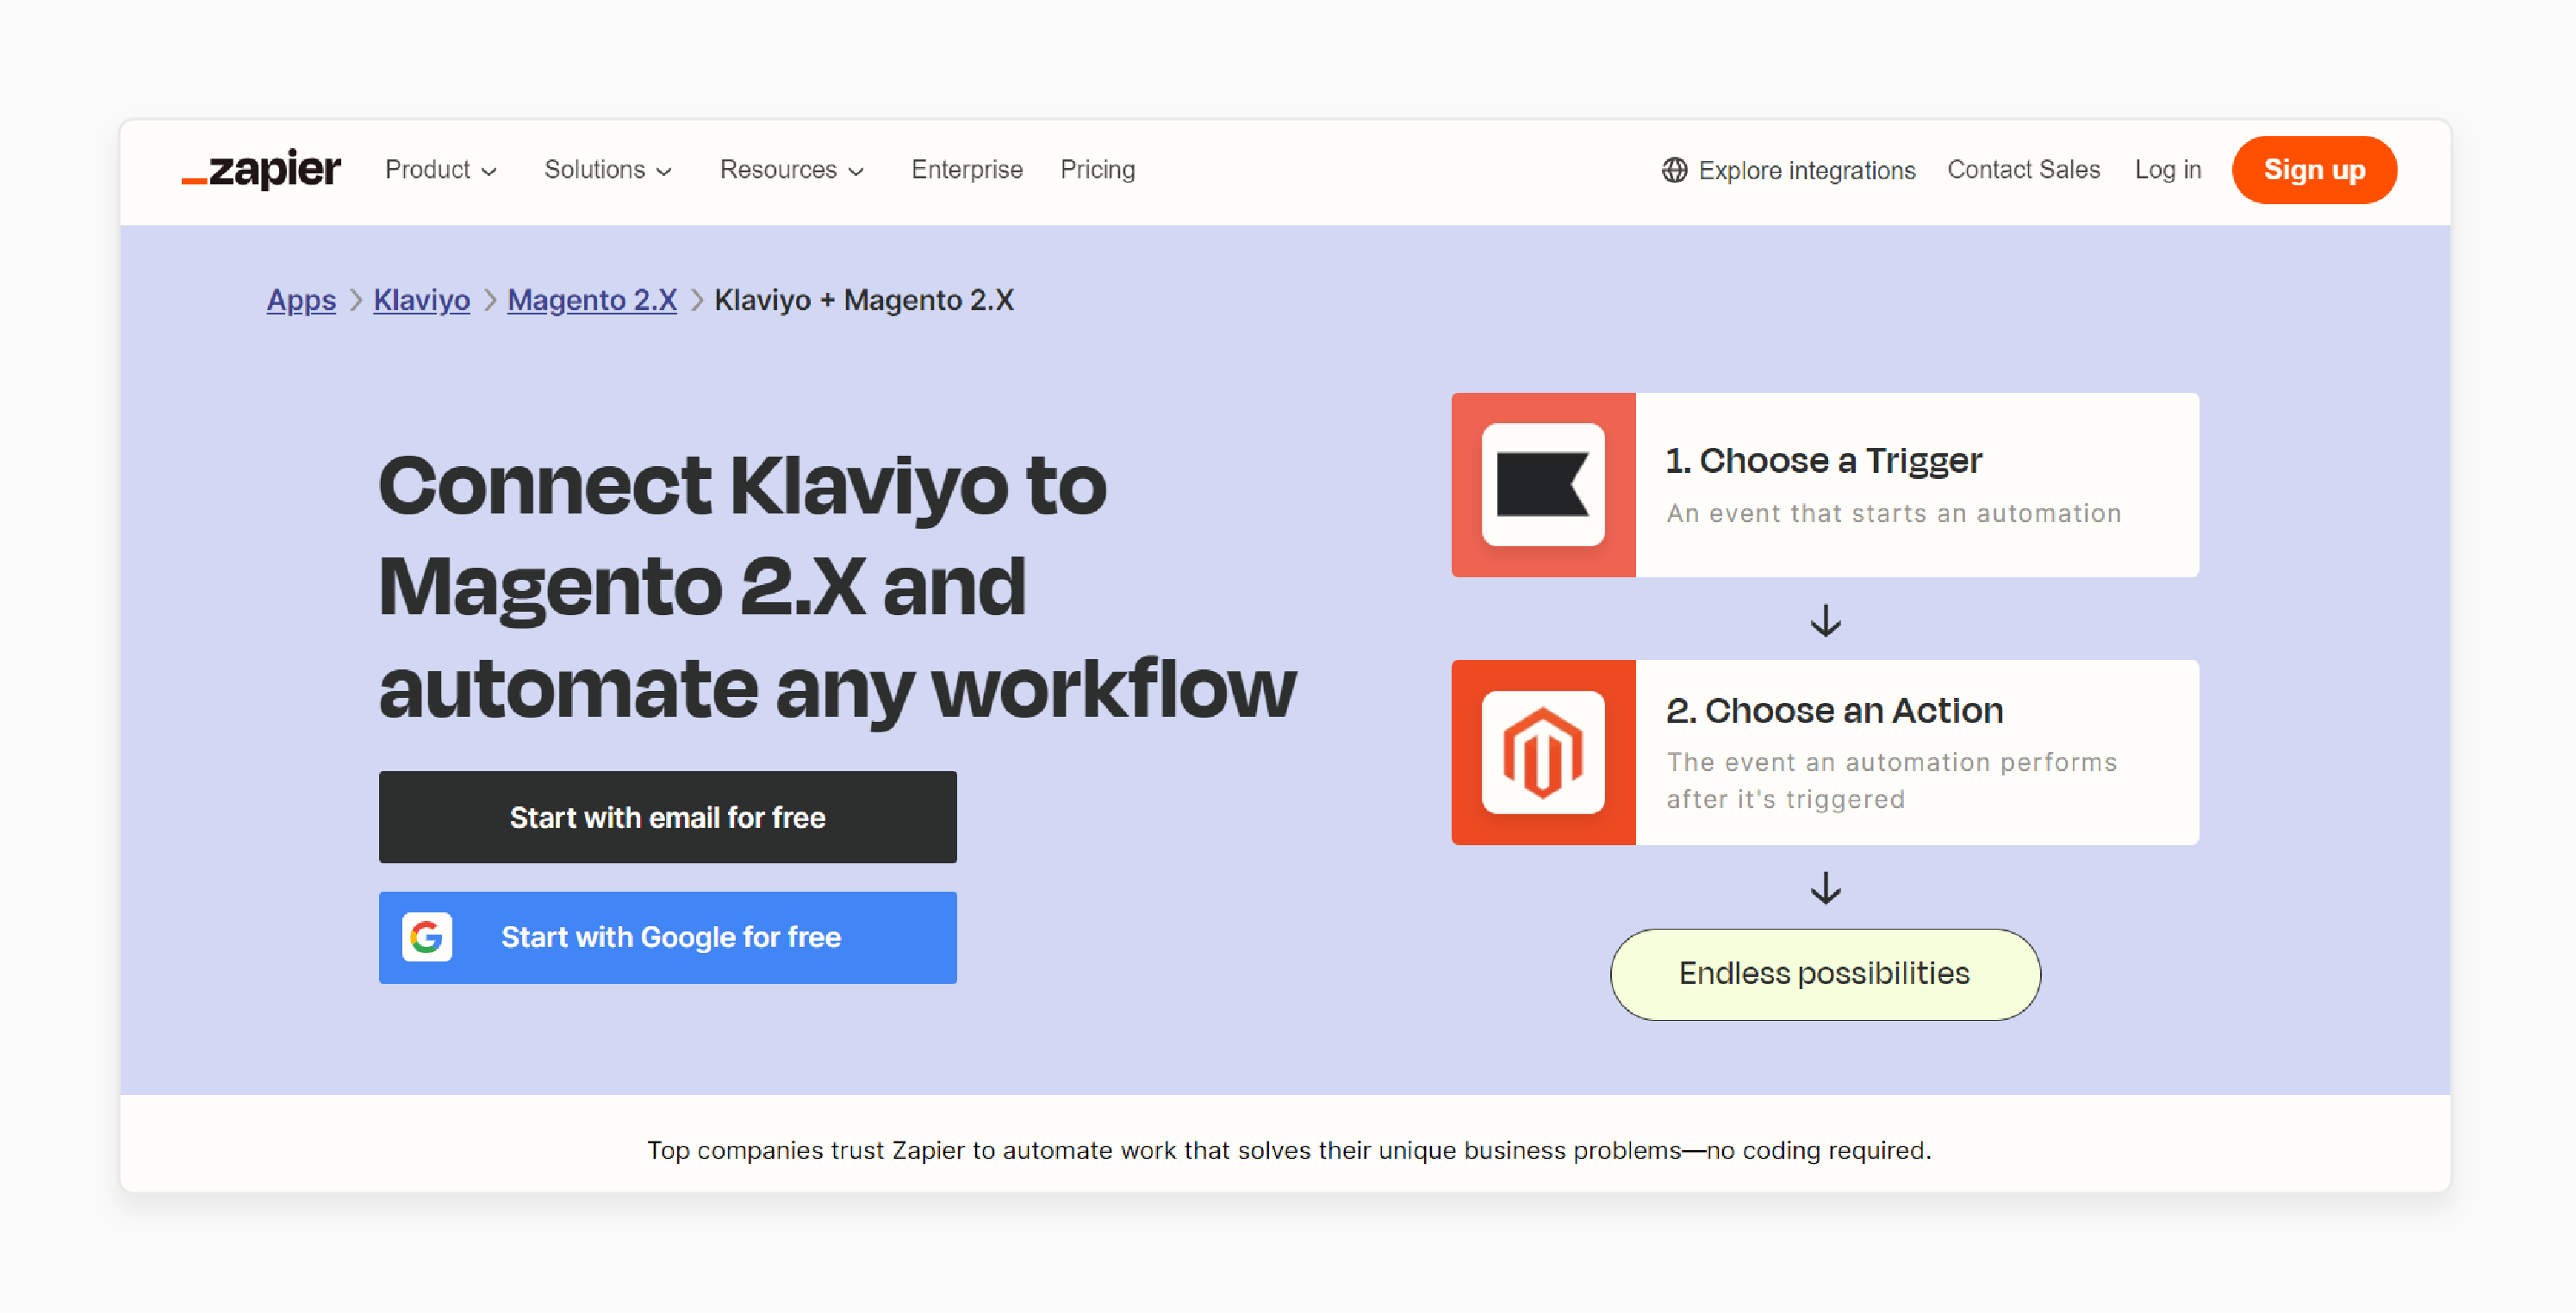This screenshot has width=2576, height=1313.
Task: Click the 'Klaviyo + Magento 2.X' breadcrumb text
Action: click(x=864, y=300)
